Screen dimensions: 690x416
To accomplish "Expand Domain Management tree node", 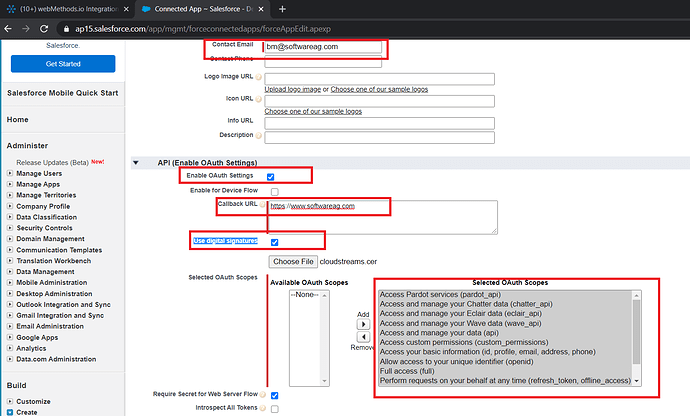I will [x=10, y=239].
